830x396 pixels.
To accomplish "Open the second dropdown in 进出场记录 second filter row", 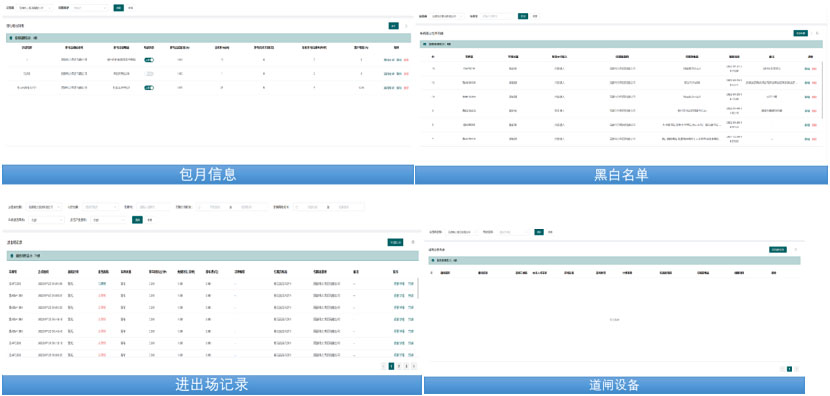I will [109, 220].
